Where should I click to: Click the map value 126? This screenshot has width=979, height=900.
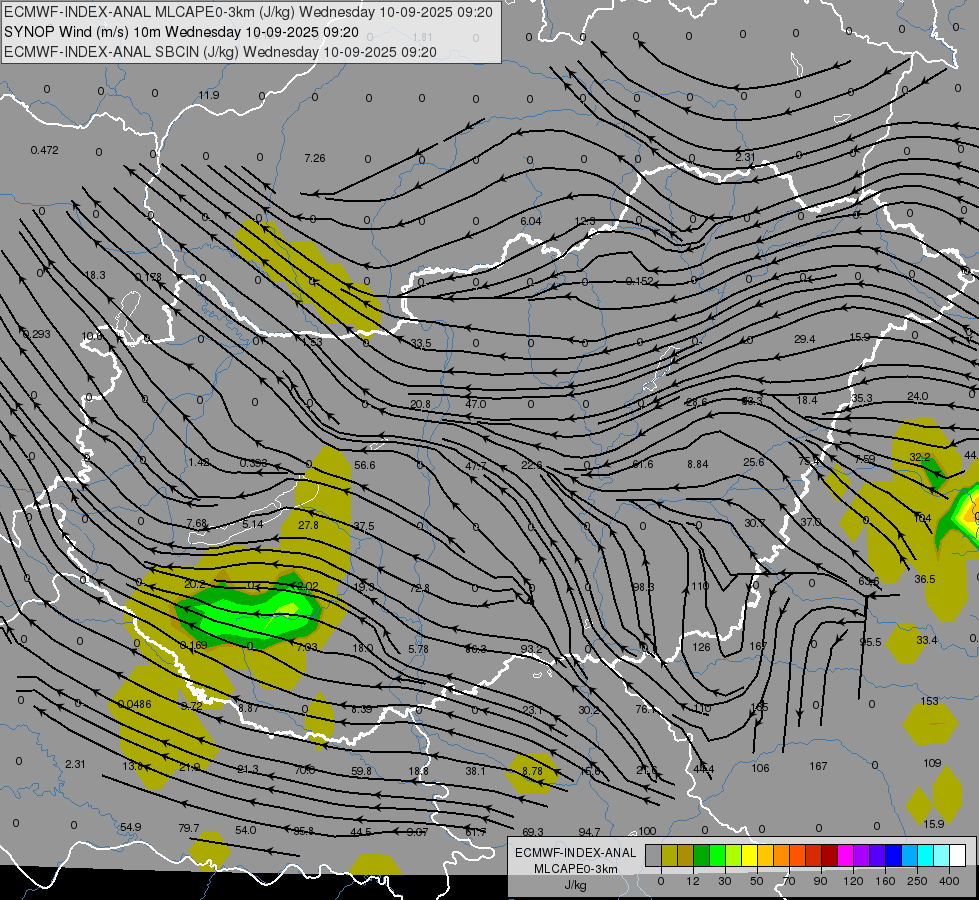[x=701, y=647]
